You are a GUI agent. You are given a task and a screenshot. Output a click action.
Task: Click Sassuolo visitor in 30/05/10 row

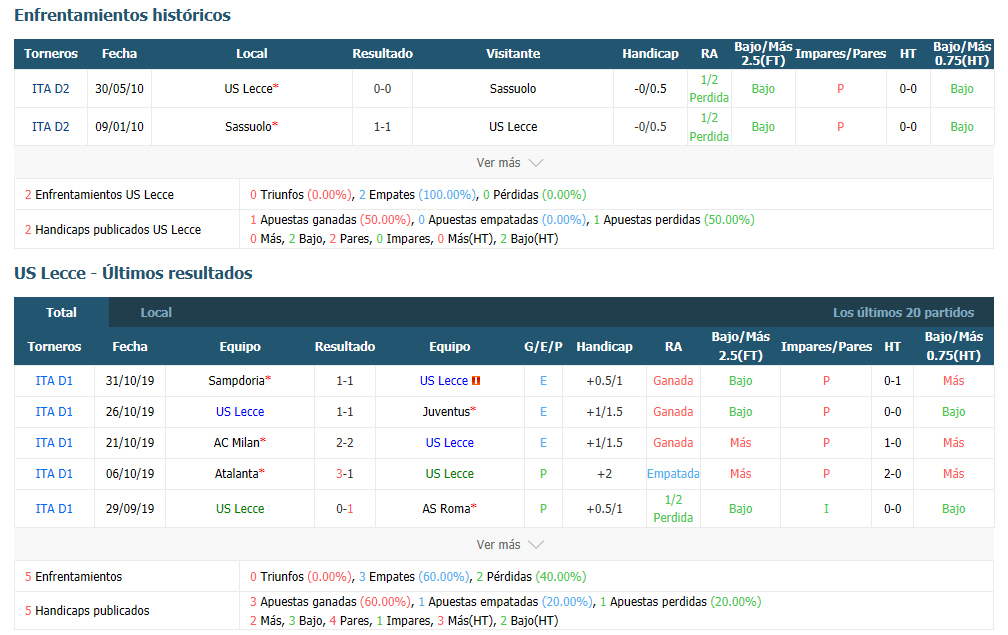[x=513, y=89]
